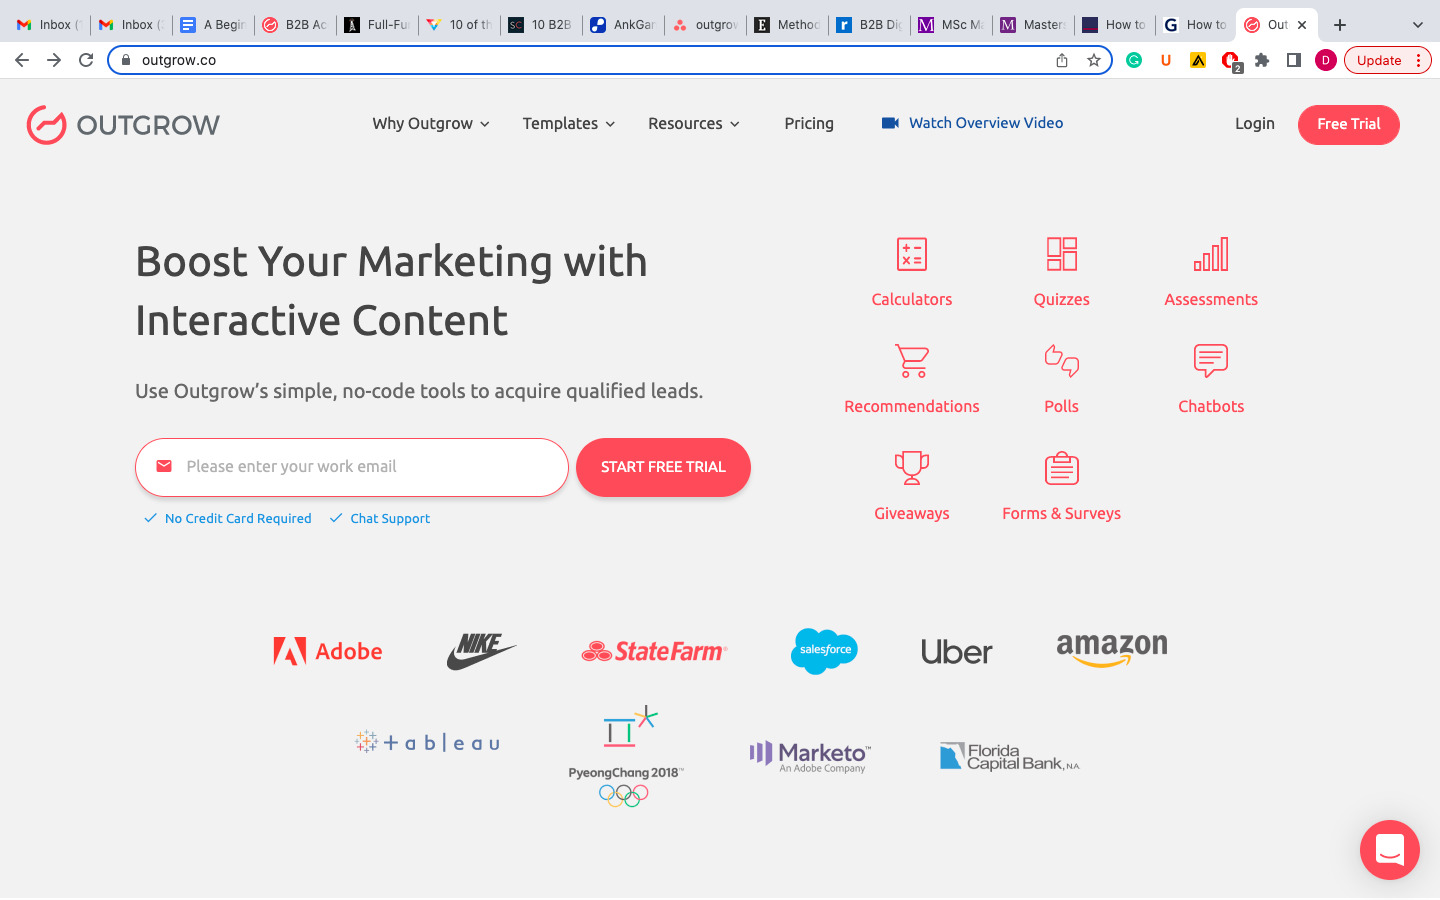1440x900 pixels.
Task: Choose the Polls thumbs icon
Action: [x=1061, y=361]
